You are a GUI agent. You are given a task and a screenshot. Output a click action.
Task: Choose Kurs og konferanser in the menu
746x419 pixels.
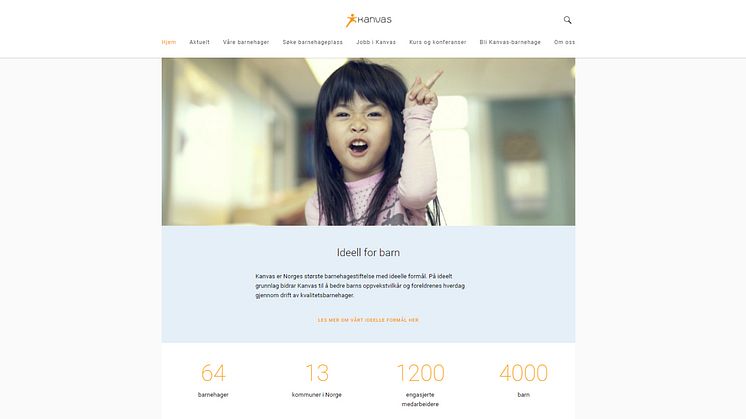pyautogui.click(x=437, y=42)
